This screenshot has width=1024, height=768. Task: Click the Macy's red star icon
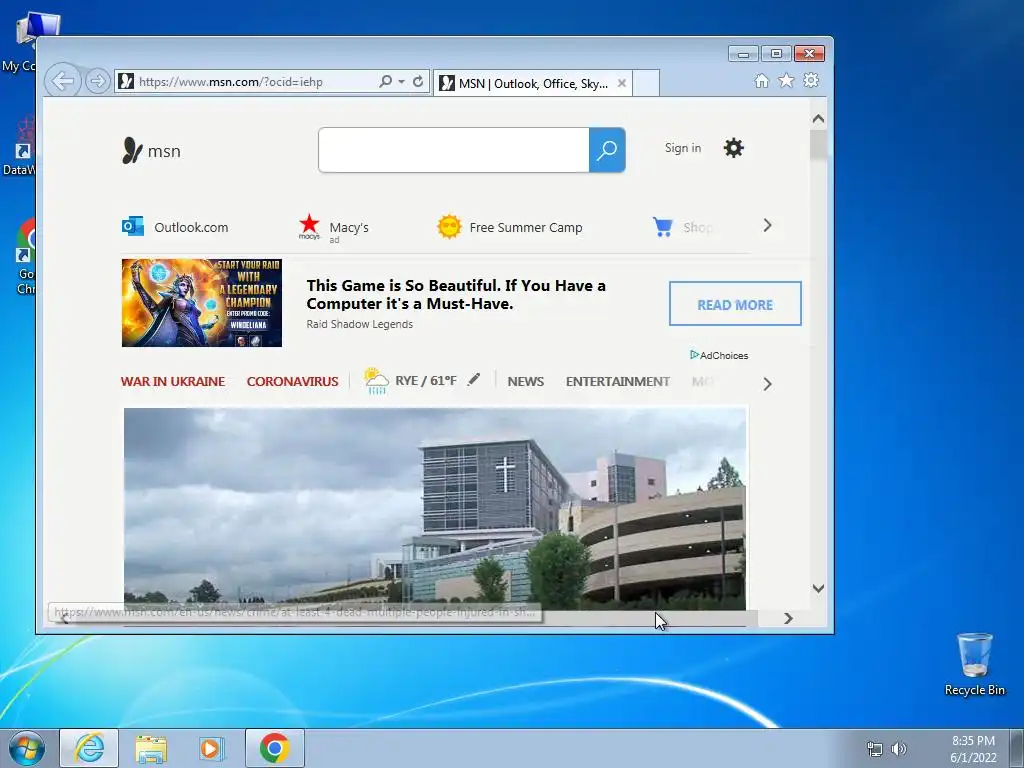point(310,226)
